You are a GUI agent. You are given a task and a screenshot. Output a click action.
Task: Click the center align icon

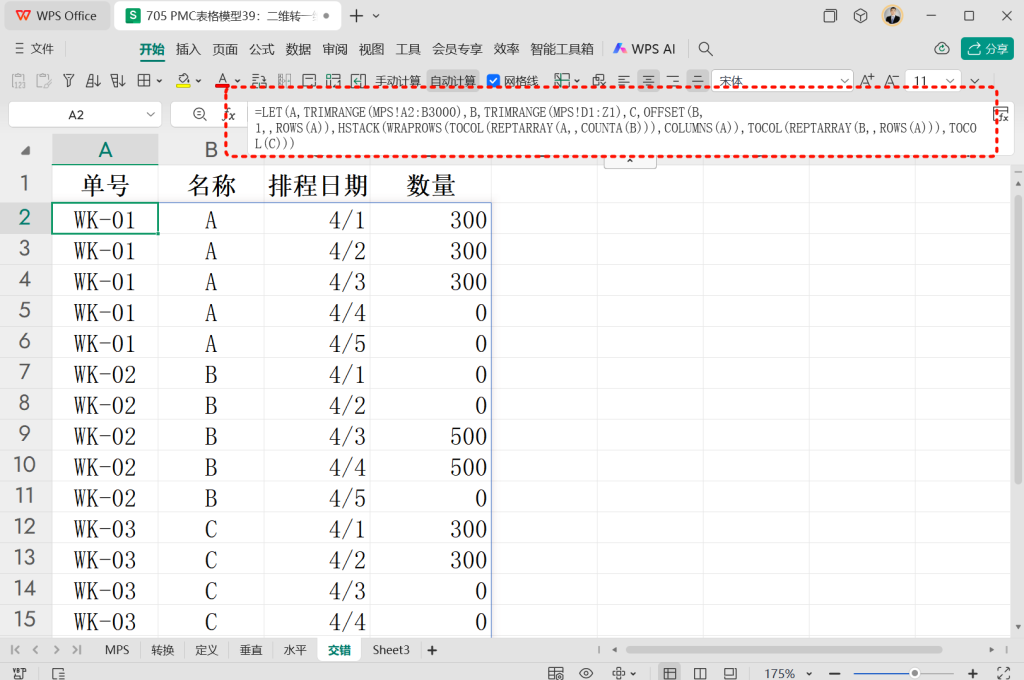pos(648,81)
